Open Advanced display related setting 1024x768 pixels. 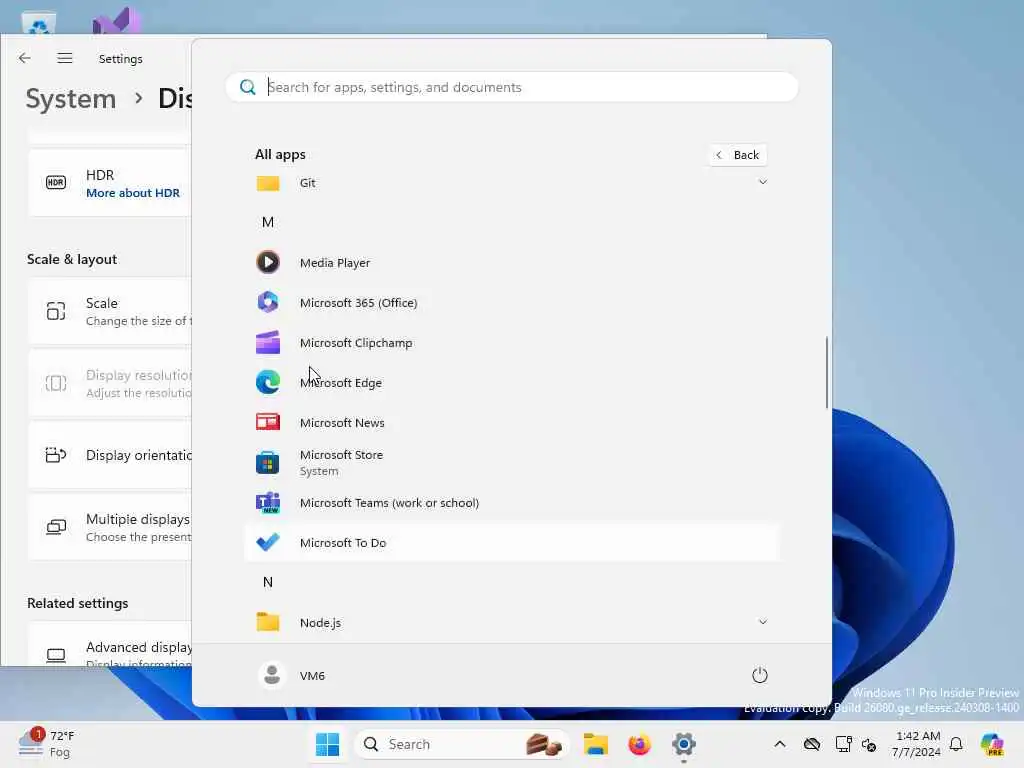[110, 645]
